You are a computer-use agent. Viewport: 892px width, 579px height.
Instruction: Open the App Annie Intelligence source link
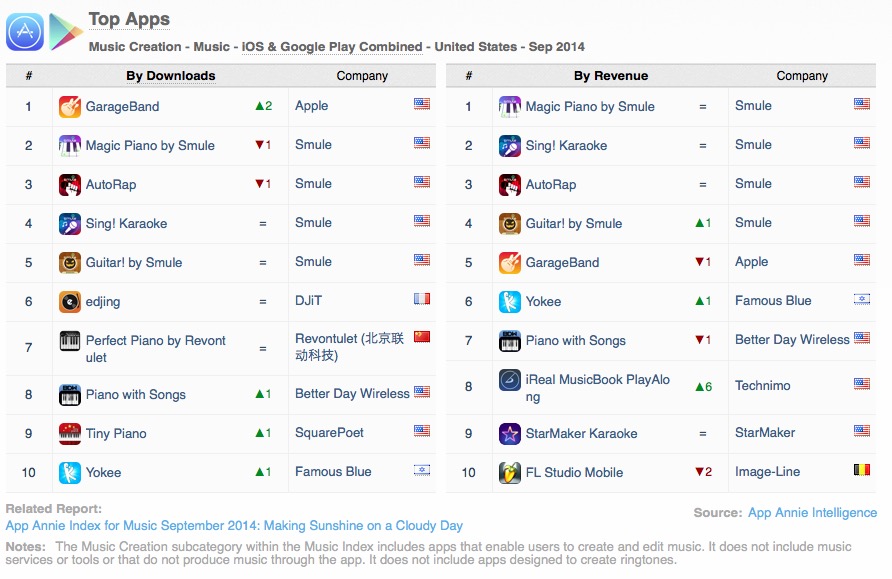(812, 512)
